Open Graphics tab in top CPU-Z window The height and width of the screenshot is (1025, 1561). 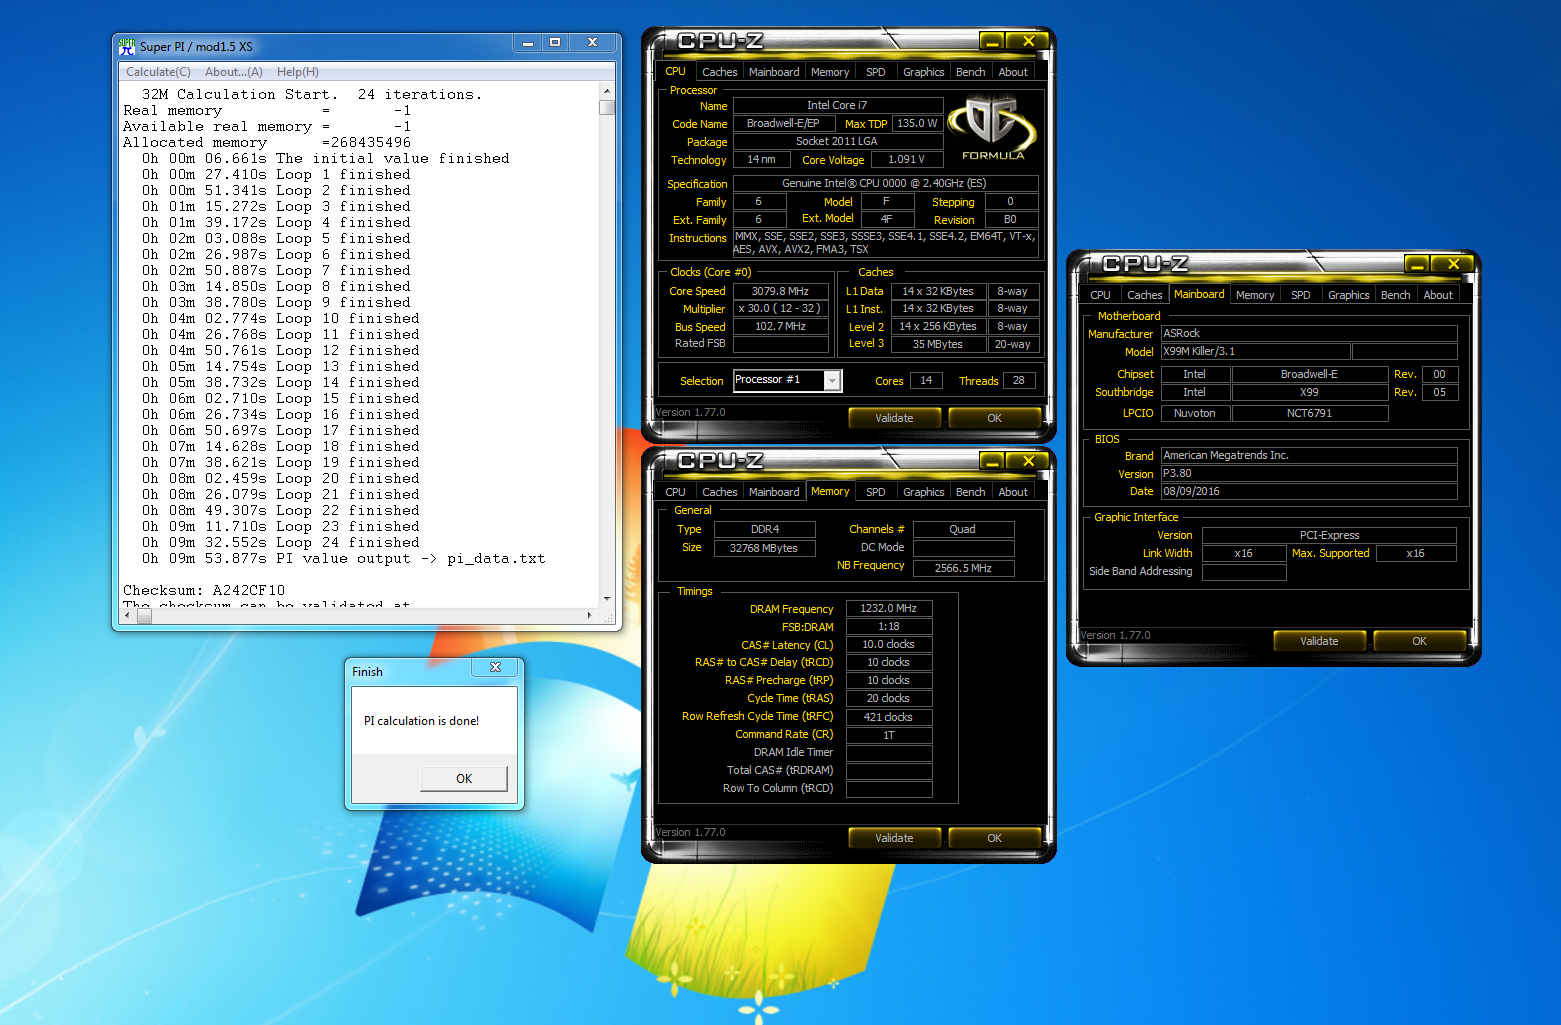[923, 72]
